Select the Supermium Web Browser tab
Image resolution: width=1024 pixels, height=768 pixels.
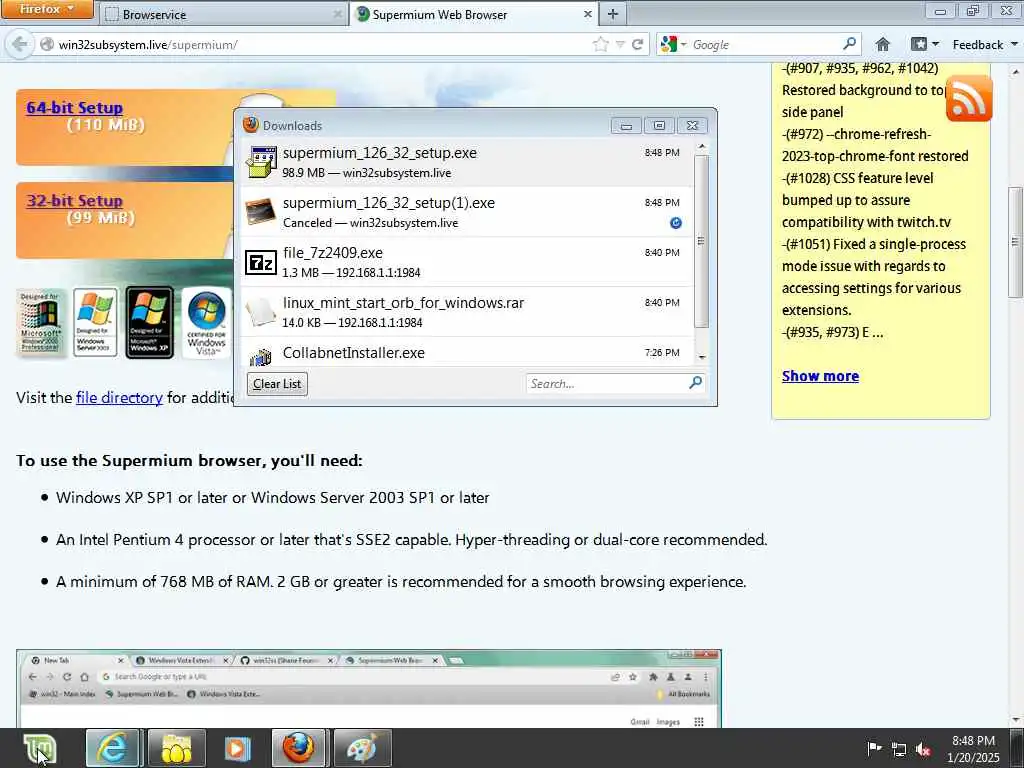472,14
